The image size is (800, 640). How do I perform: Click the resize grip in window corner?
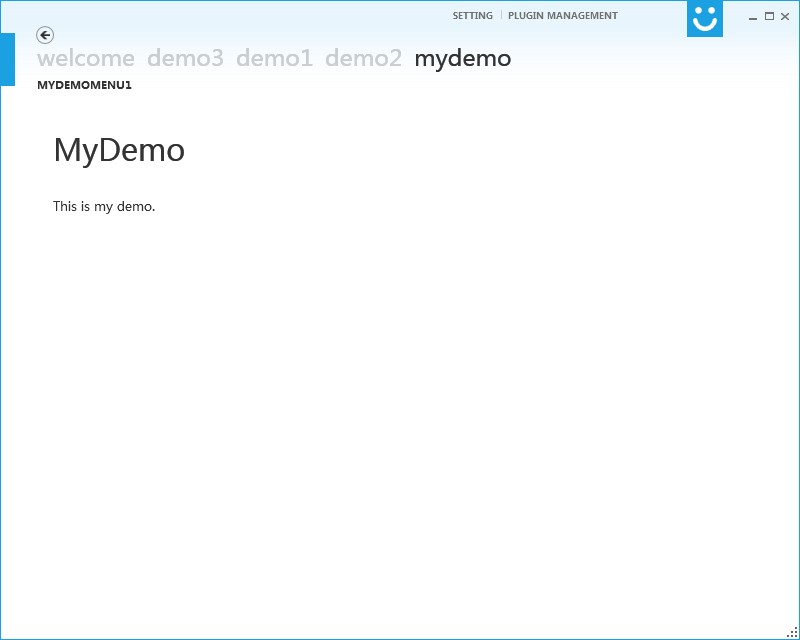(792, 632)
